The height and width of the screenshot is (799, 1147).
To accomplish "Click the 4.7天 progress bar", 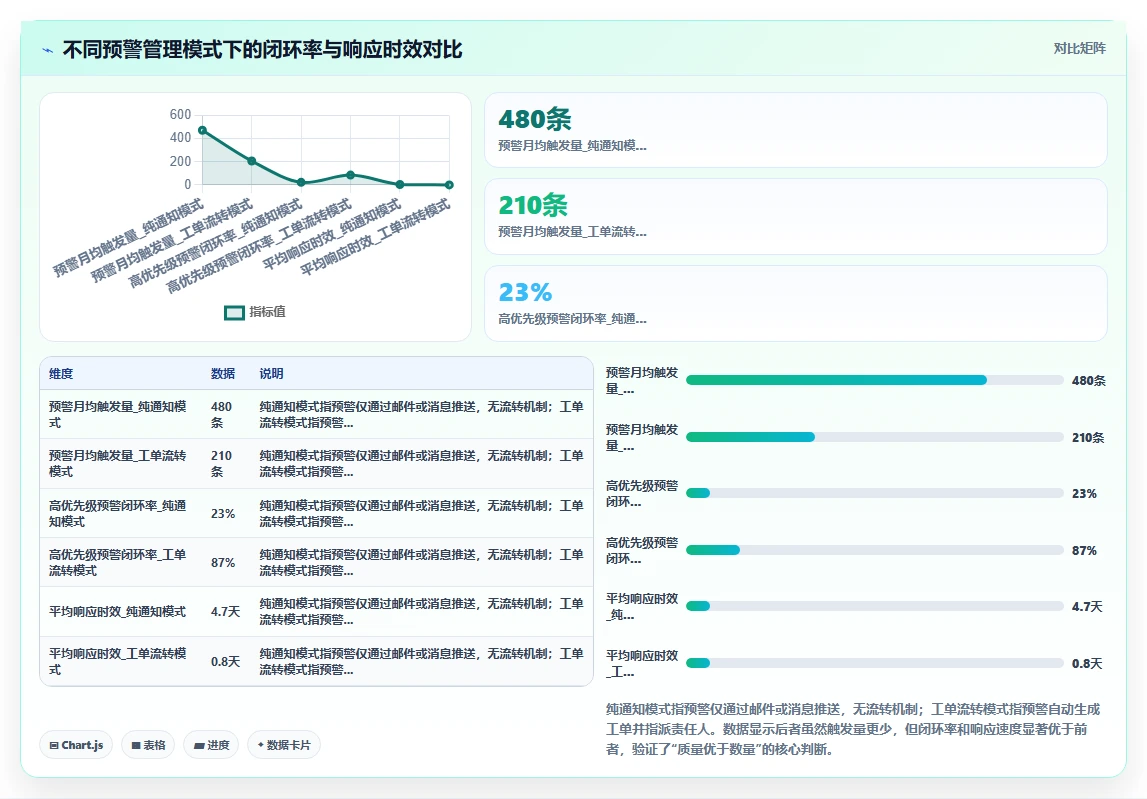I will tap(874, 606).
